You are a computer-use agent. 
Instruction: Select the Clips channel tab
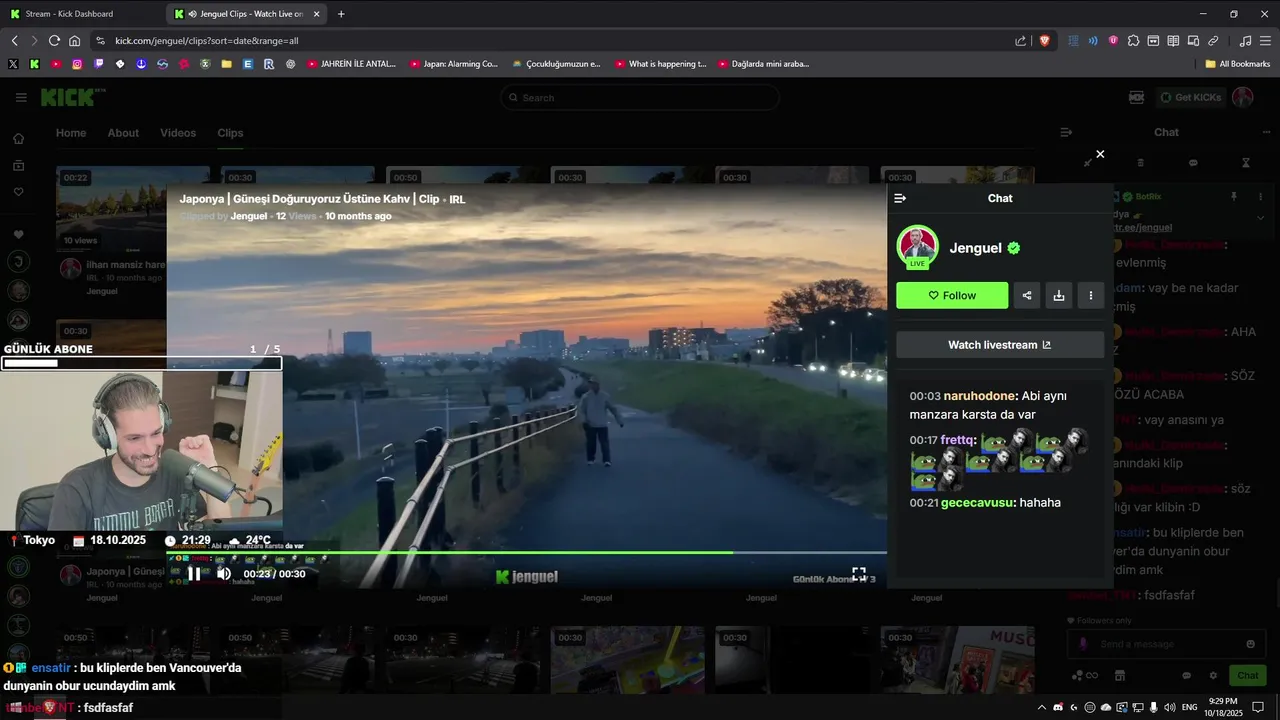230,133
